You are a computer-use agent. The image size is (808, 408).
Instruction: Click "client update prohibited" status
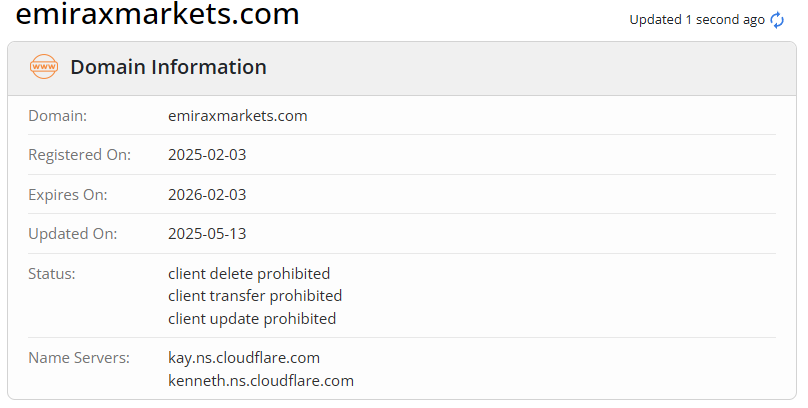252,319
